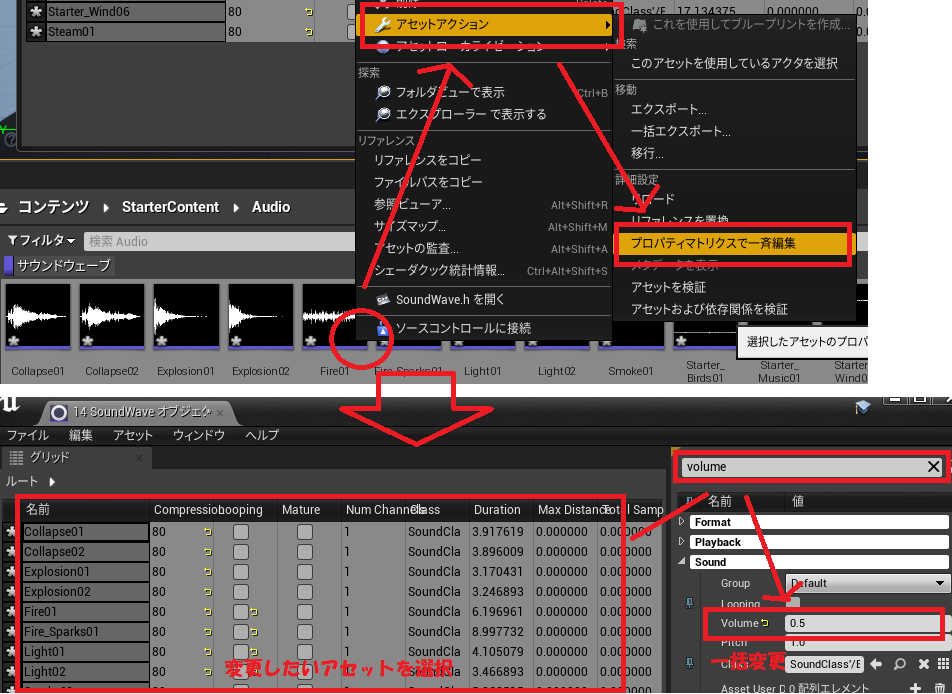Screen dimensions: 952x694
Task: Toggle Looping checkbox for Explosion01 row
Action: click(241, 572)
